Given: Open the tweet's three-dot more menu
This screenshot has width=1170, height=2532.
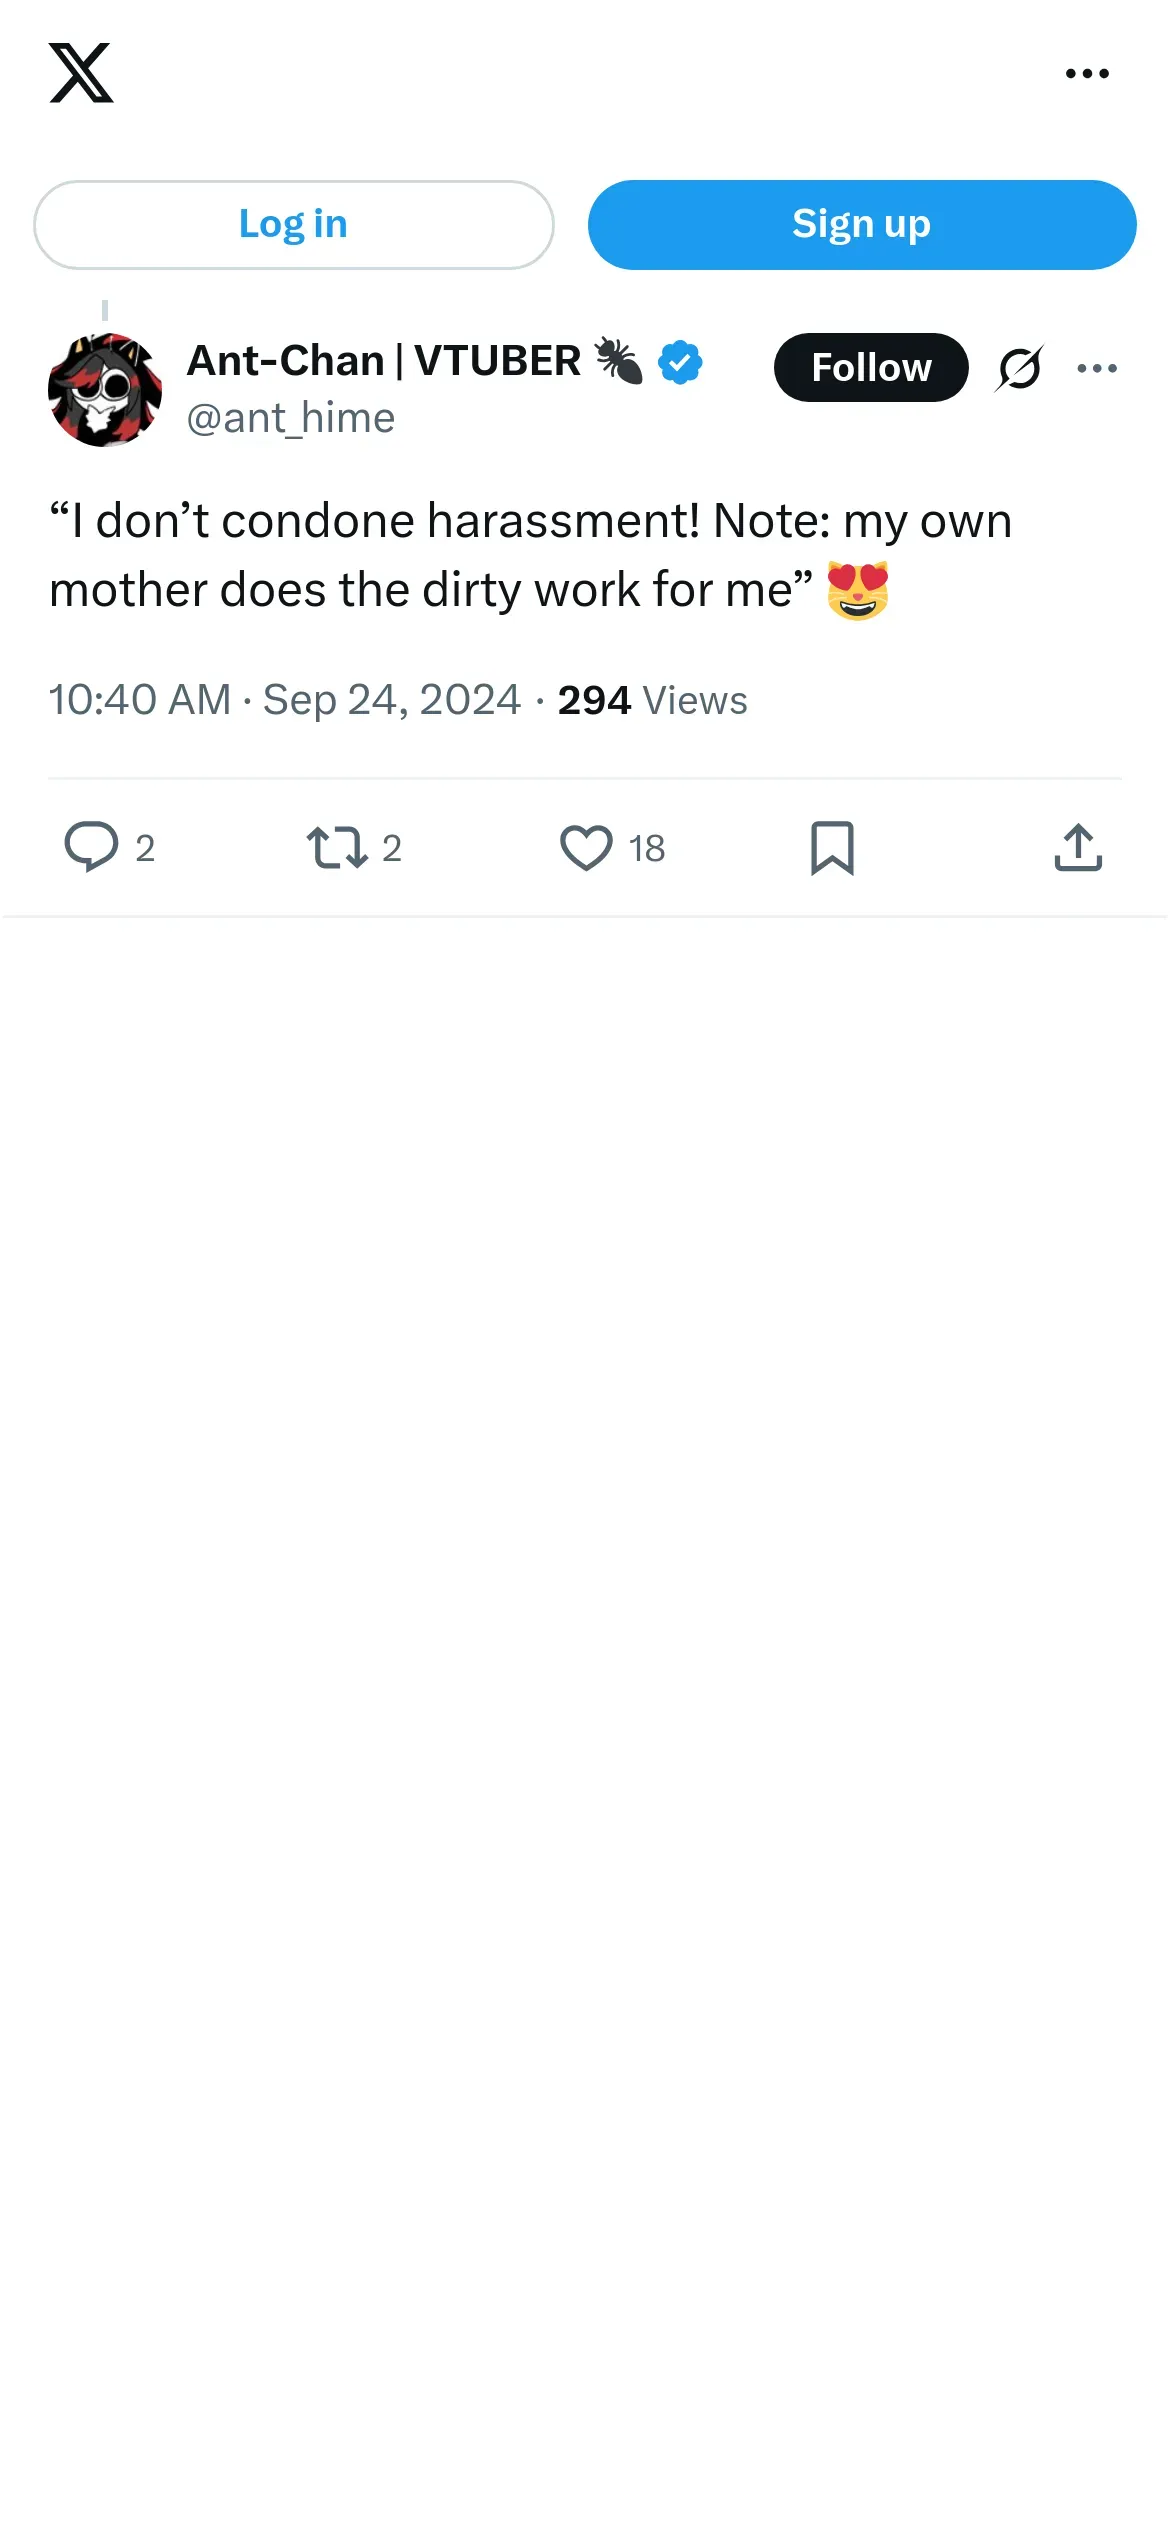Looking at the screenshot, I should (x=1097, y=368).
